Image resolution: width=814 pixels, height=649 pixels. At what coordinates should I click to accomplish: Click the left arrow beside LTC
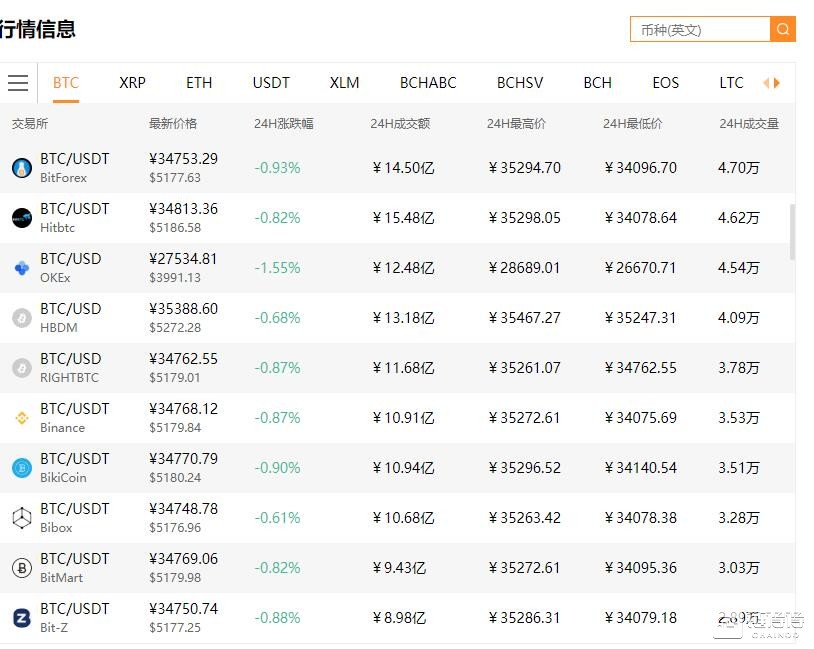(x=764, y=83)
